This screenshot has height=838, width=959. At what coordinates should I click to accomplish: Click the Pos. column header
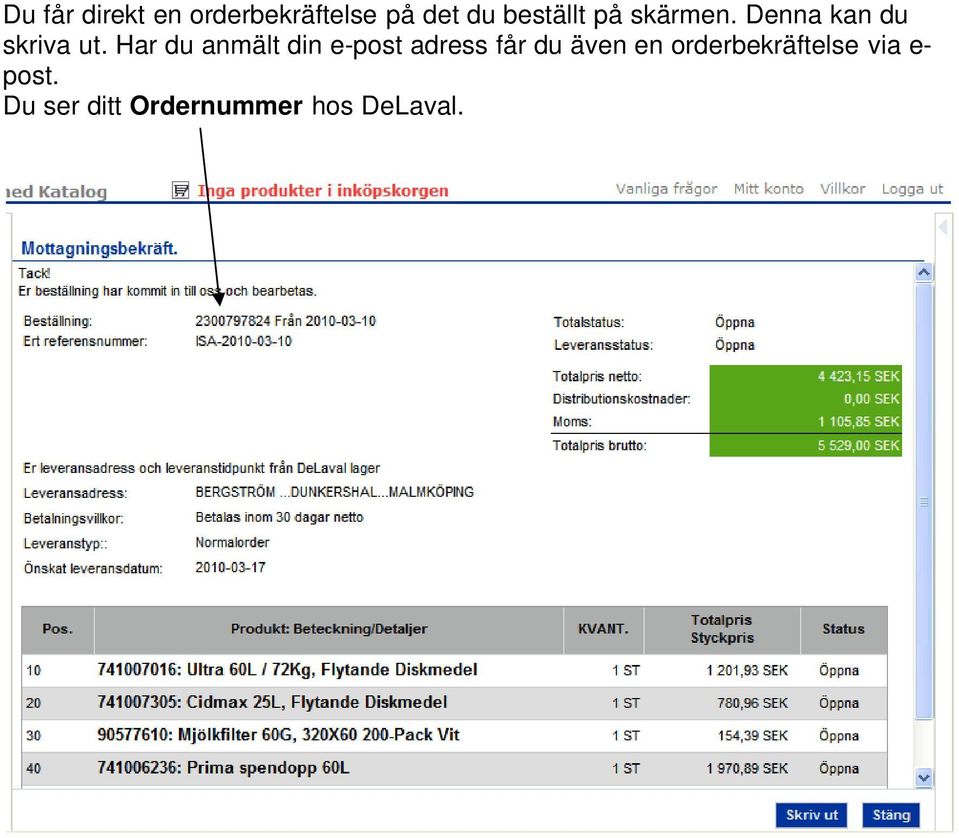point(57,629)
